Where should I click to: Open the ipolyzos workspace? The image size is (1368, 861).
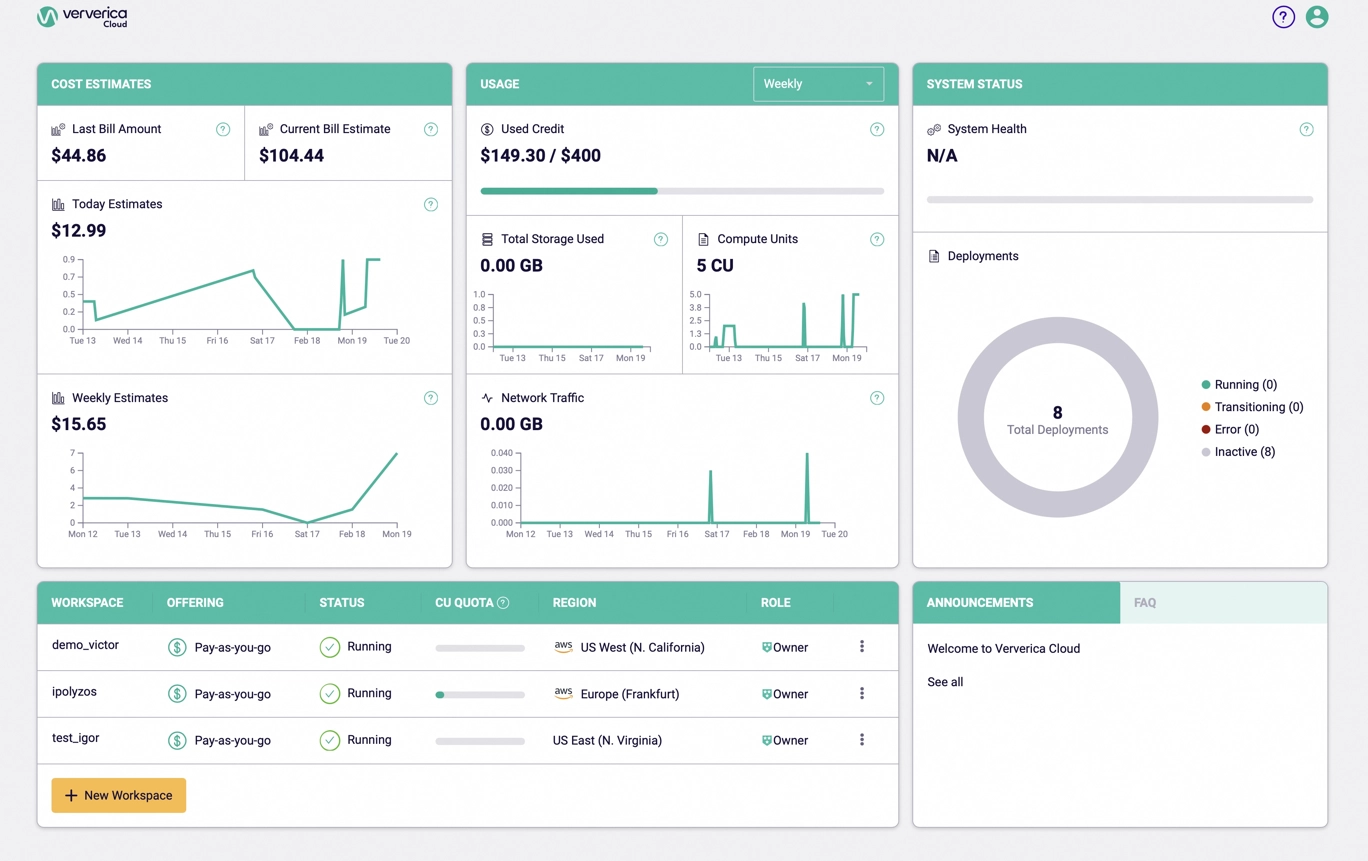pyautogui.click(x=74, y=691)
